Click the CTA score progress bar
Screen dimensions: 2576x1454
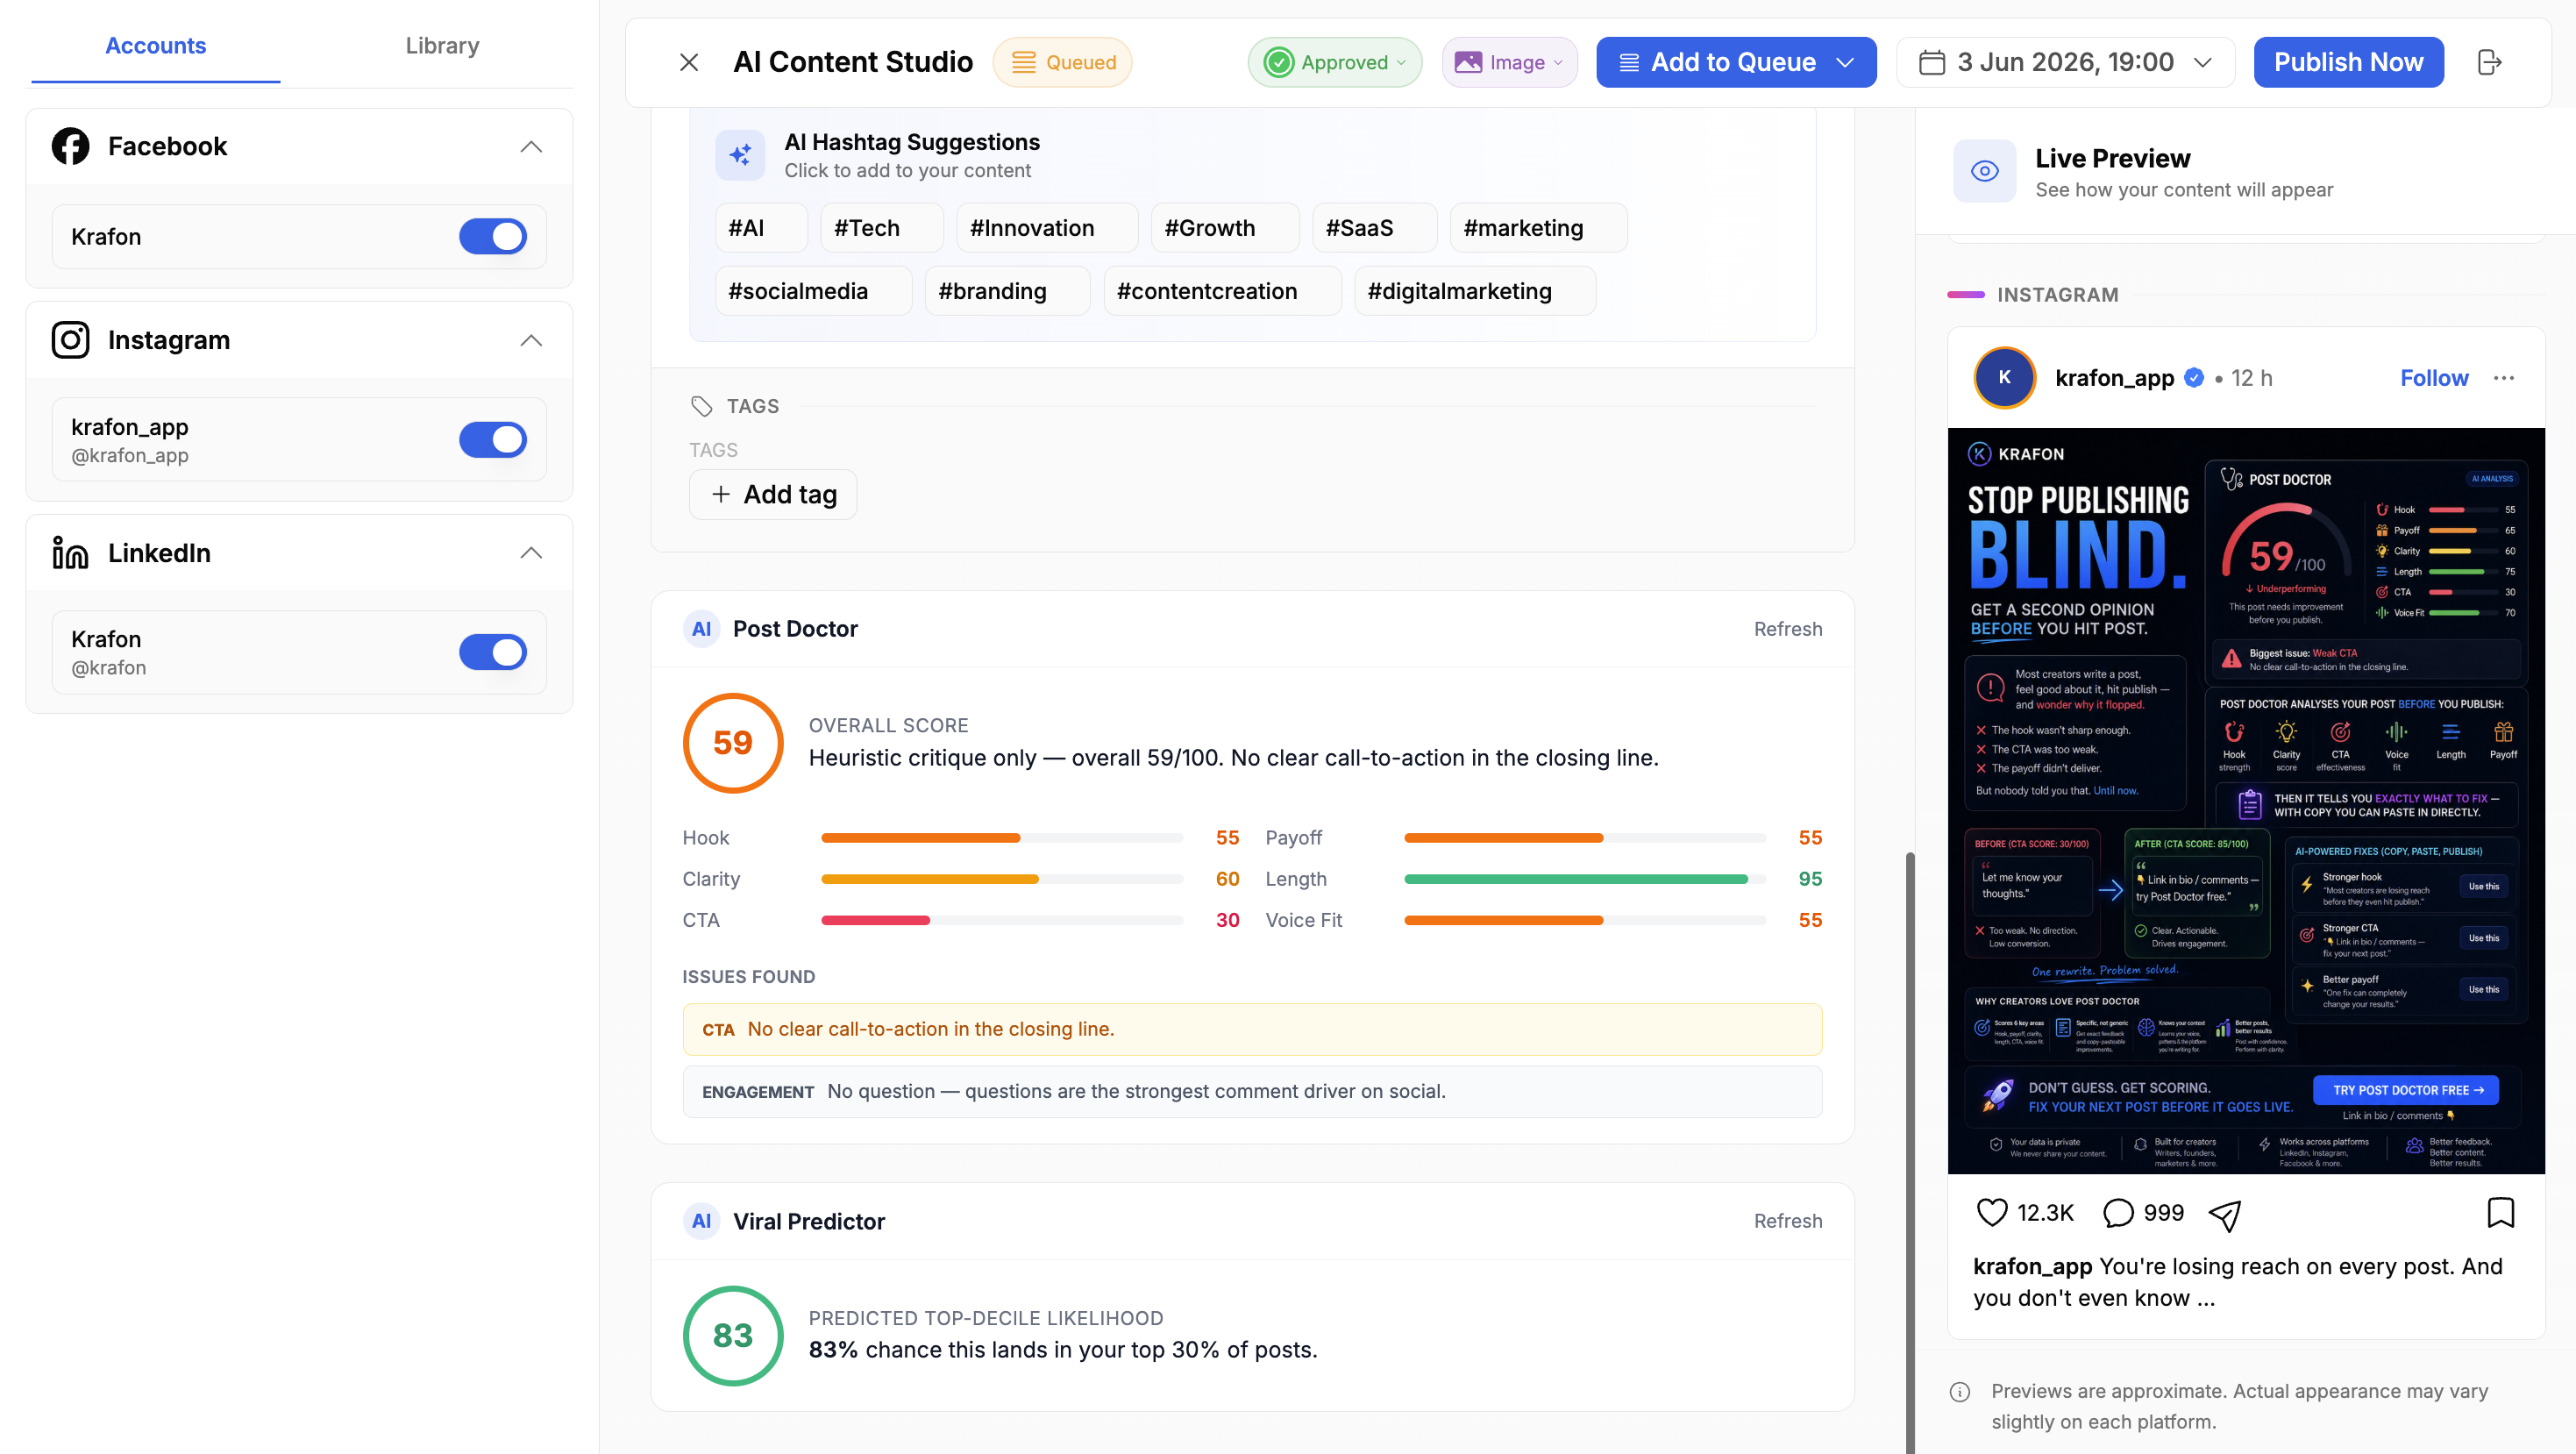click(x=1002, y=920)
